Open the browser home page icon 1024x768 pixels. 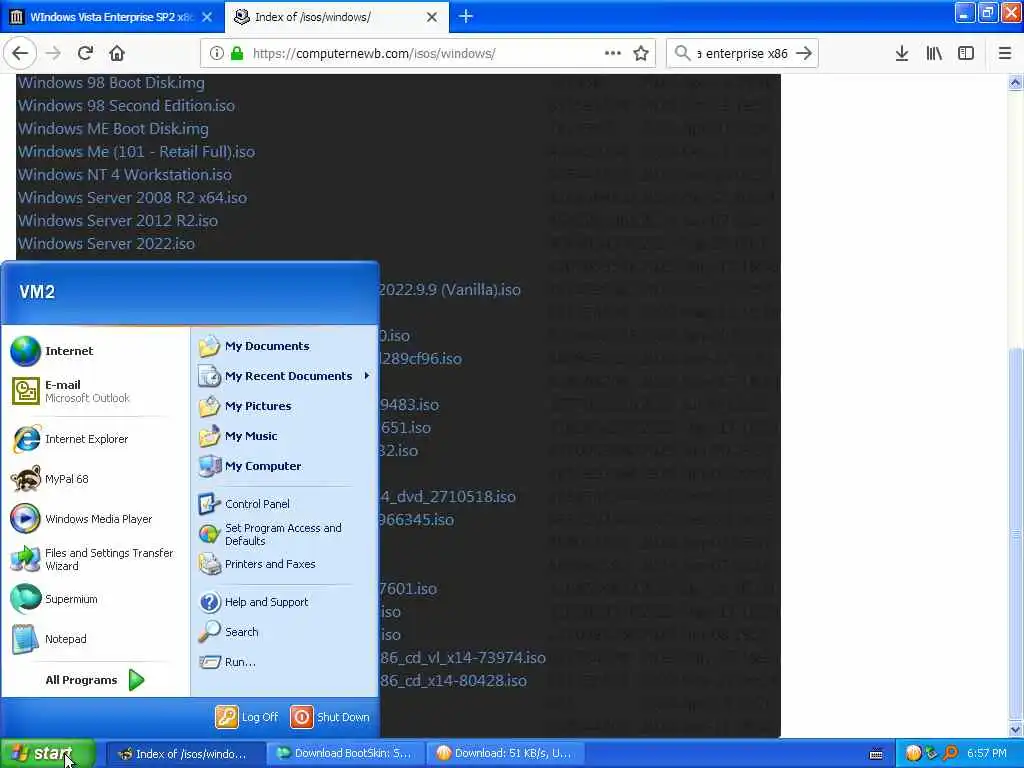coord(117,53)
